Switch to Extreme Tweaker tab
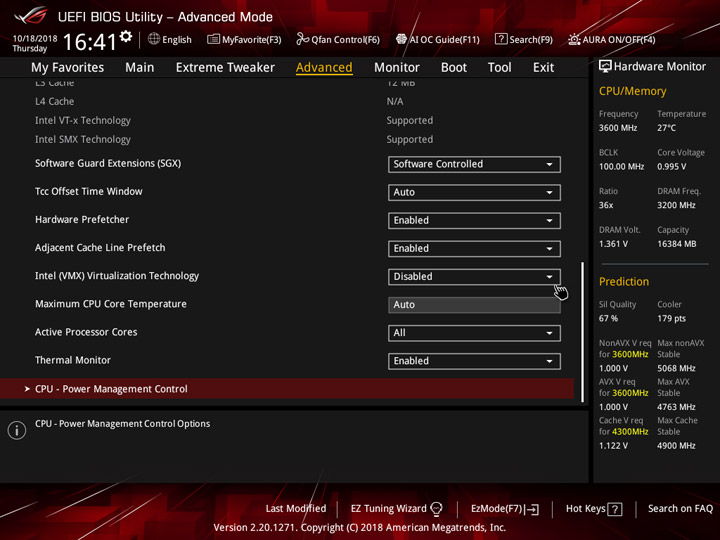This screenshot has width=720, height=540. [x=225, y=68]
